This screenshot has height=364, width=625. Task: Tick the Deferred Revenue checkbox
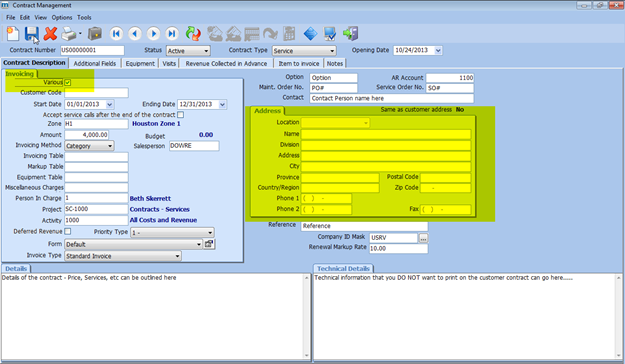pos(68,231)
